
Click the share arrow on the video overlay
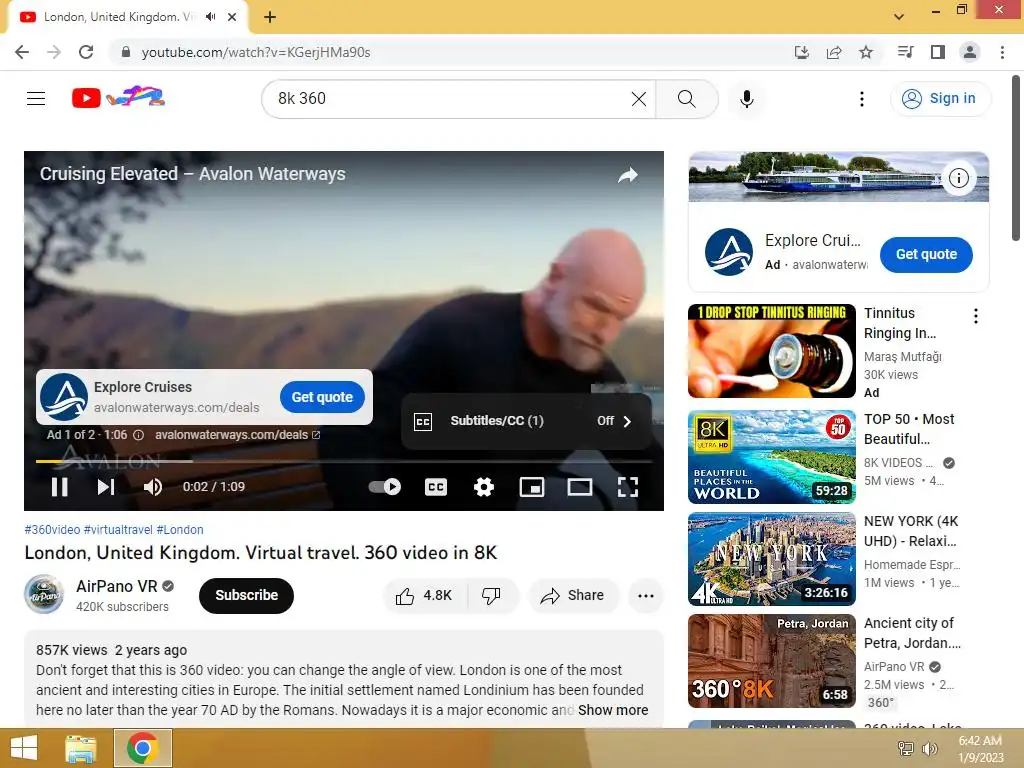[628, 175]
